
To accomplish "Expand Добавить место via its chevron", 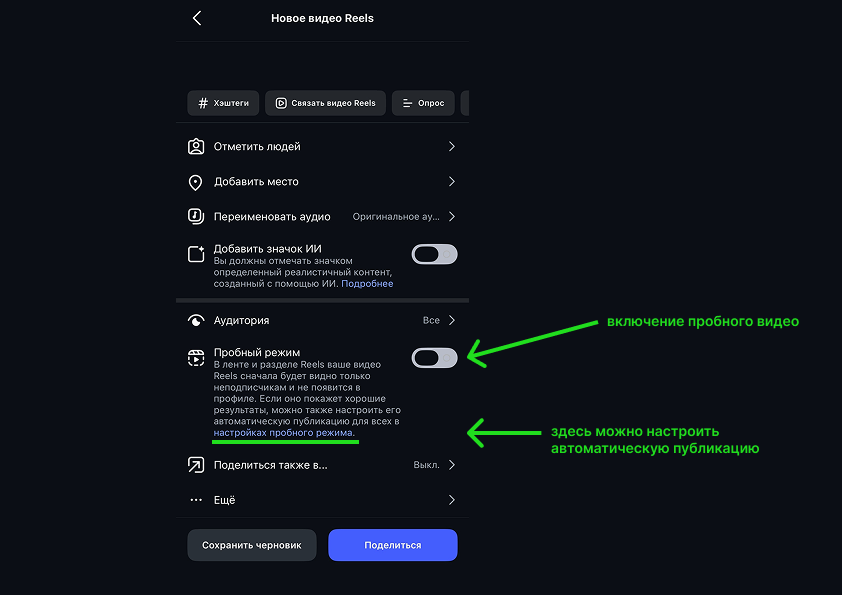I will pos(452,182).
